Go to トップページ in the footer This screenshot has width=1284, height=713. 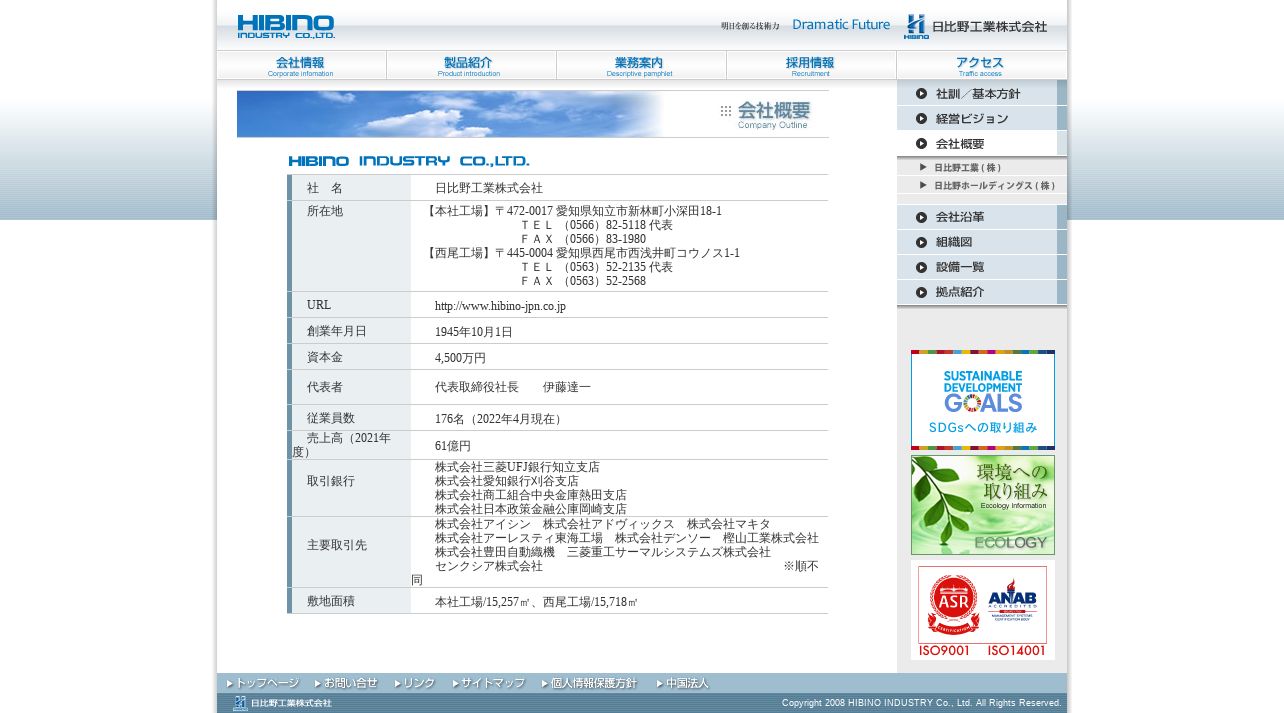pos(263,683)
